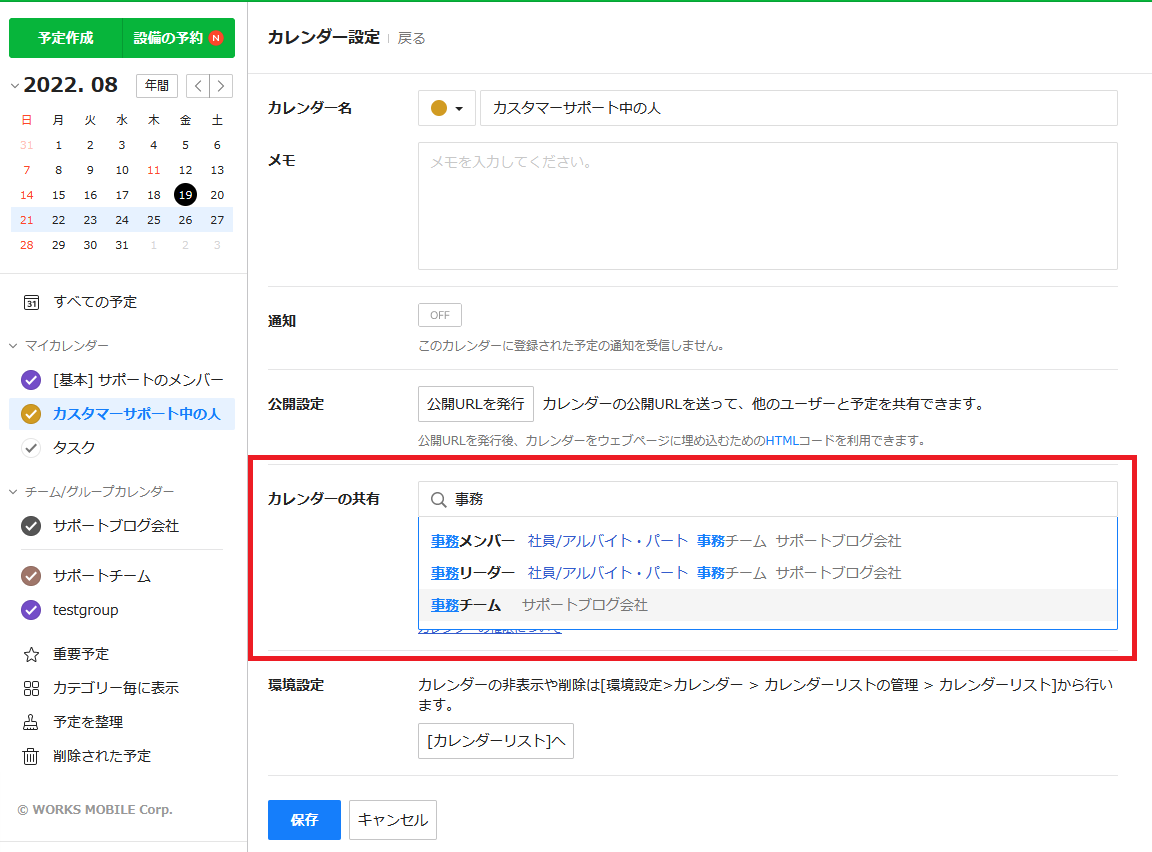Open カテゴリー毎に表示 grid icon
This screenshot has width=1152, height=852.
click(x=31, y=688)
